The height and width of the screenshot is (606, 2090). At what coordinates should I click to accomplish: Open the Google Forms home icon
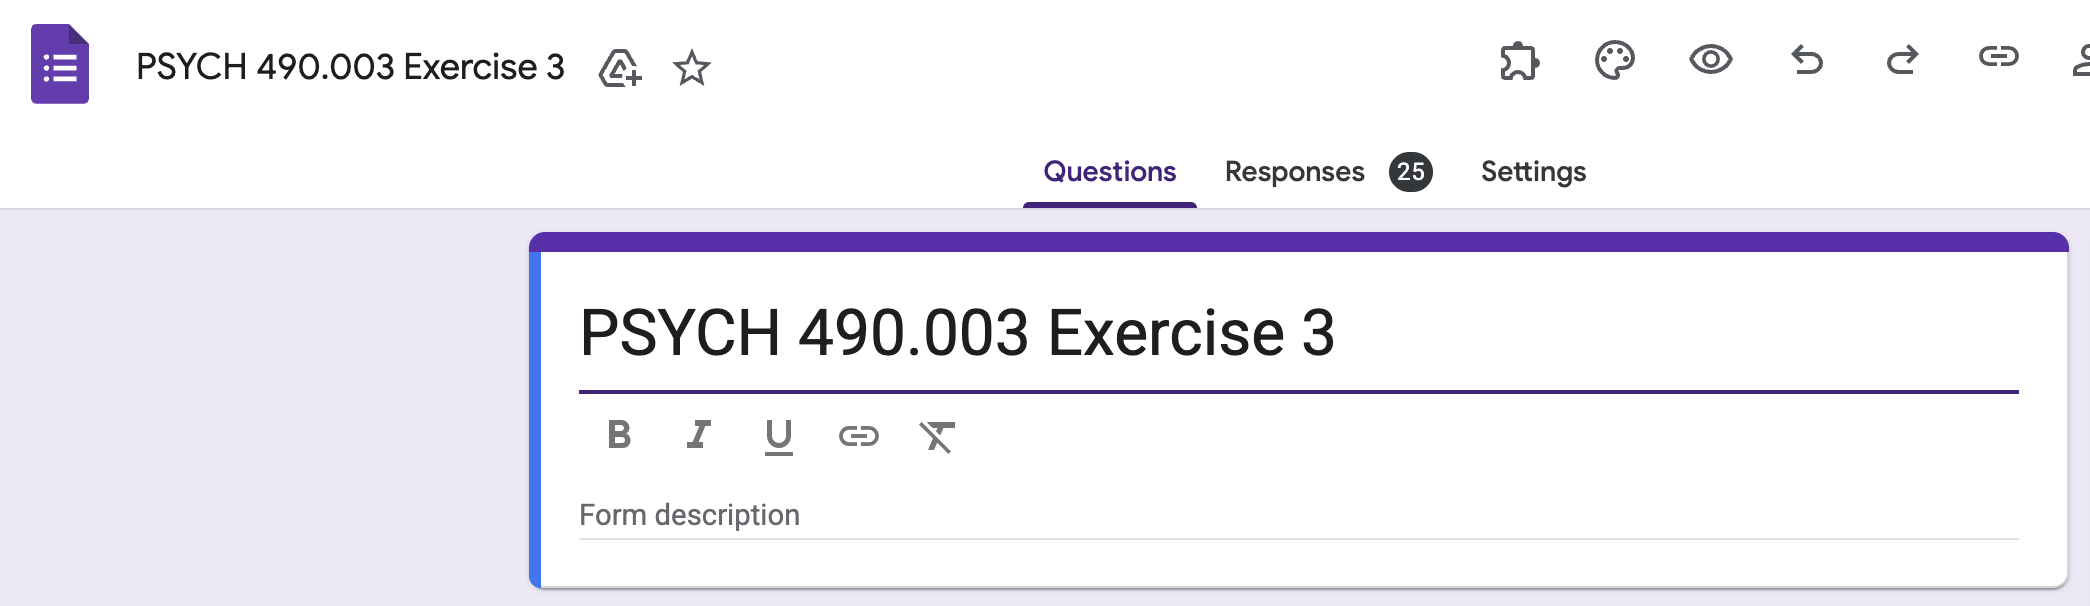click(60, 65)
